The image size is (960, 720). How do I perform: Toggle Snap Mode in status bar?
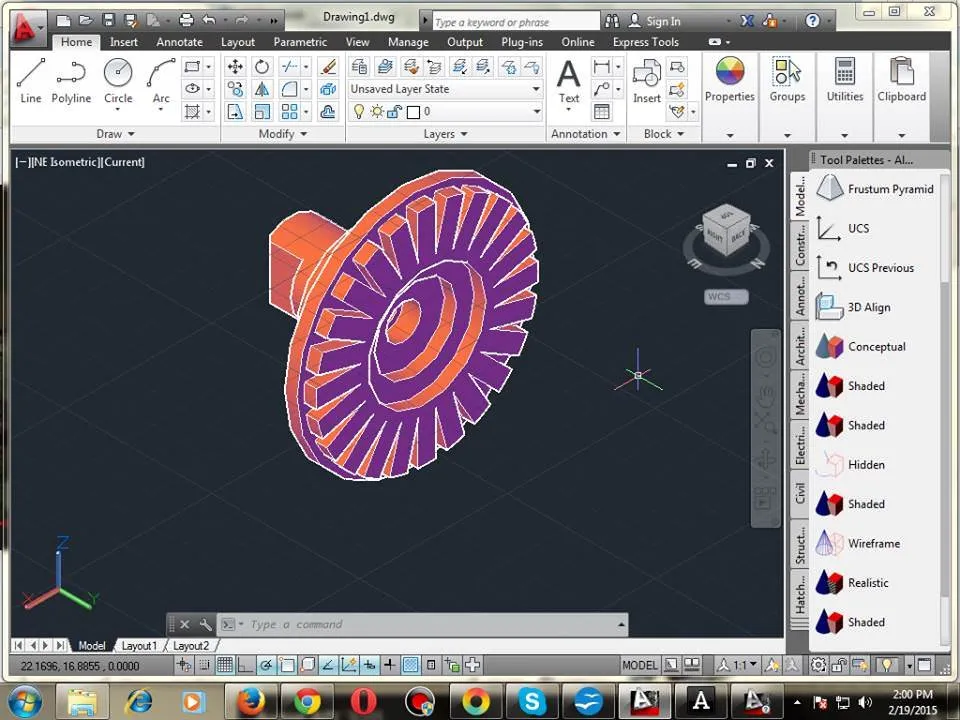[204, 665]
